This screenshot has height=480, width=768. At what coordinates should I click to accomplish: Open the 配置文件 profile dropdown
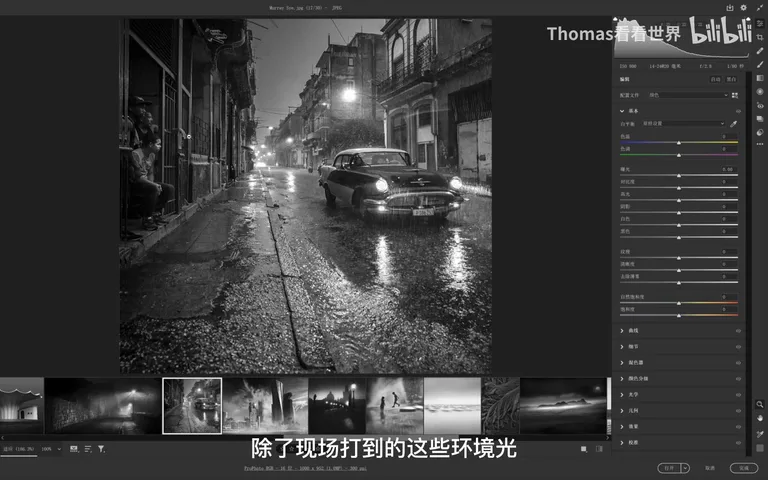688,95
